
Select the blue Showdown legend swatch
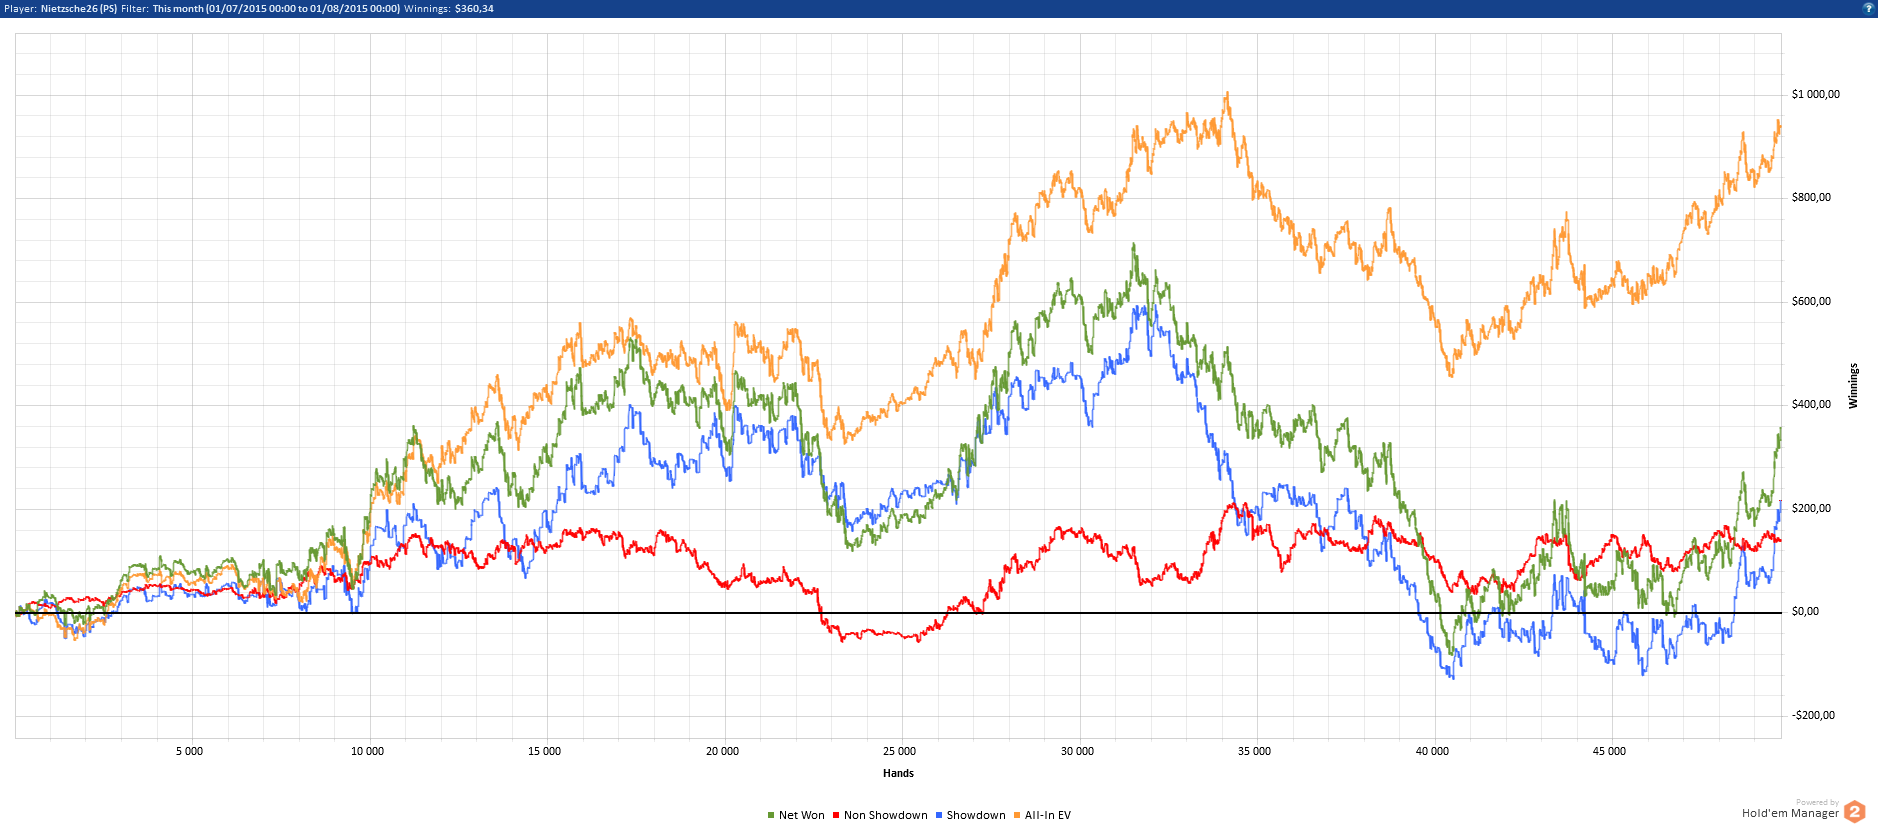939,815
